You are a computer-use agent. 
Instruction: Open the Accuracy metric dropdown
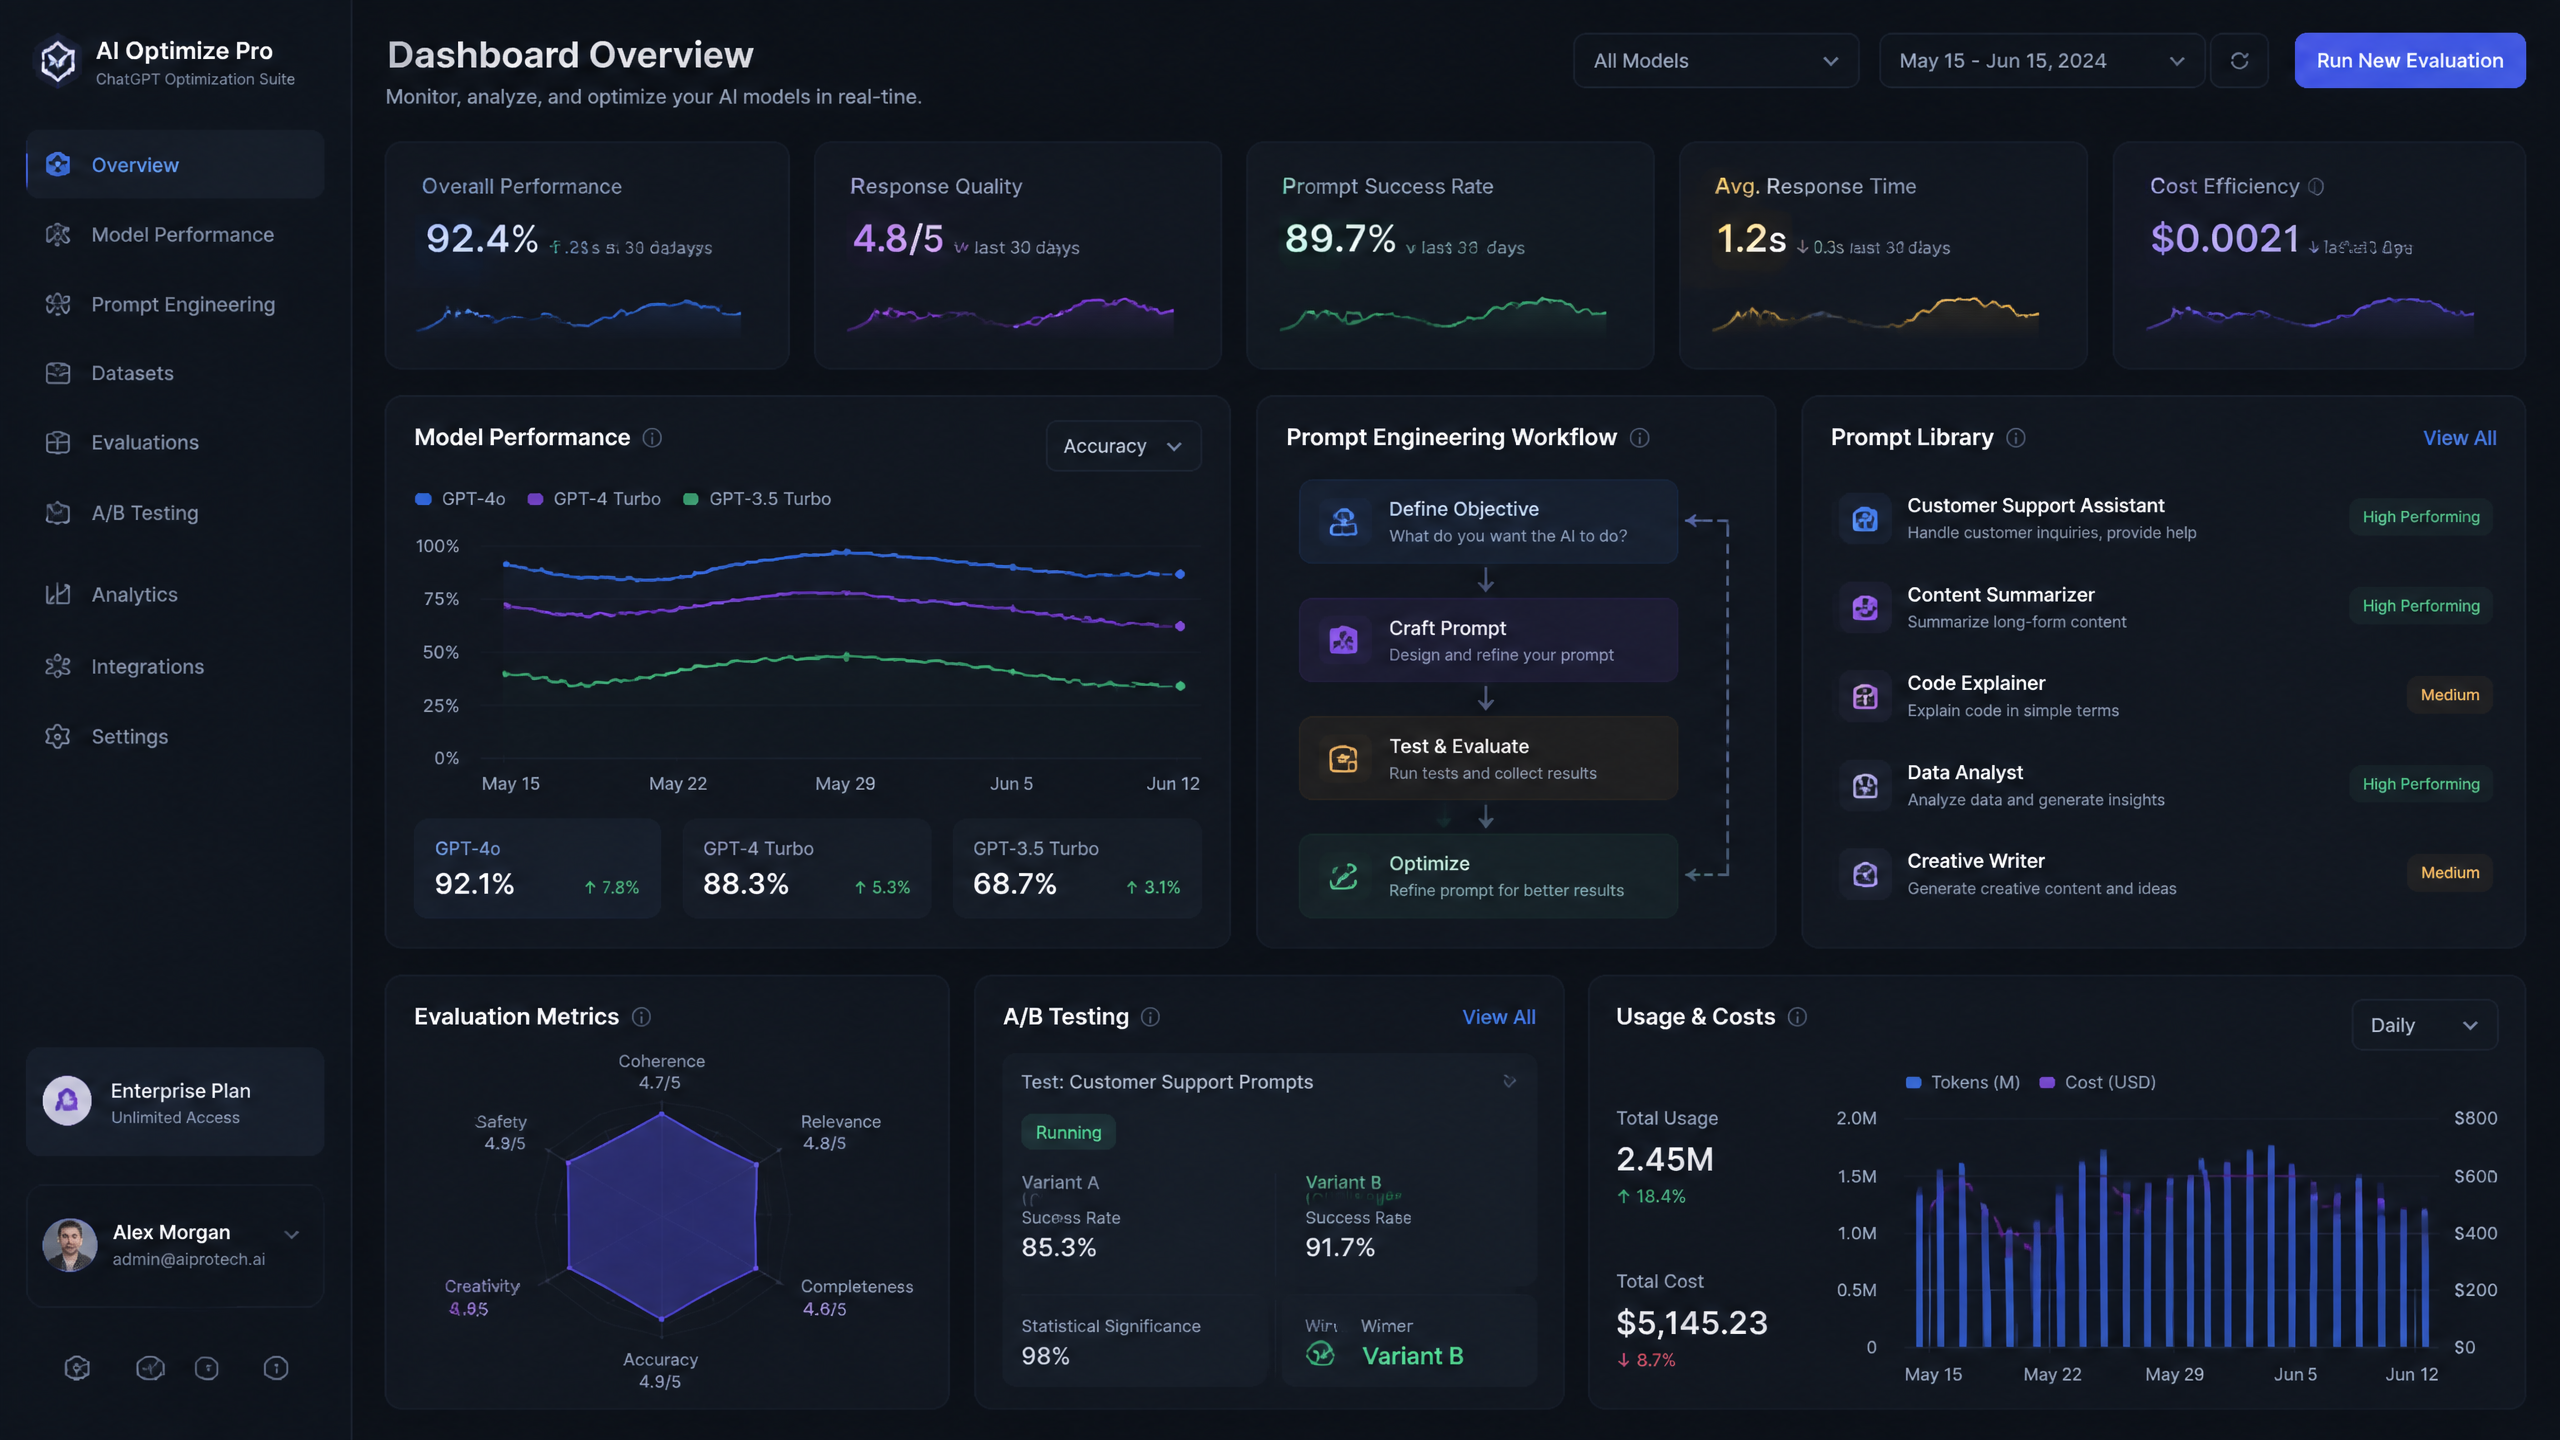click(x=1123, y=446)
